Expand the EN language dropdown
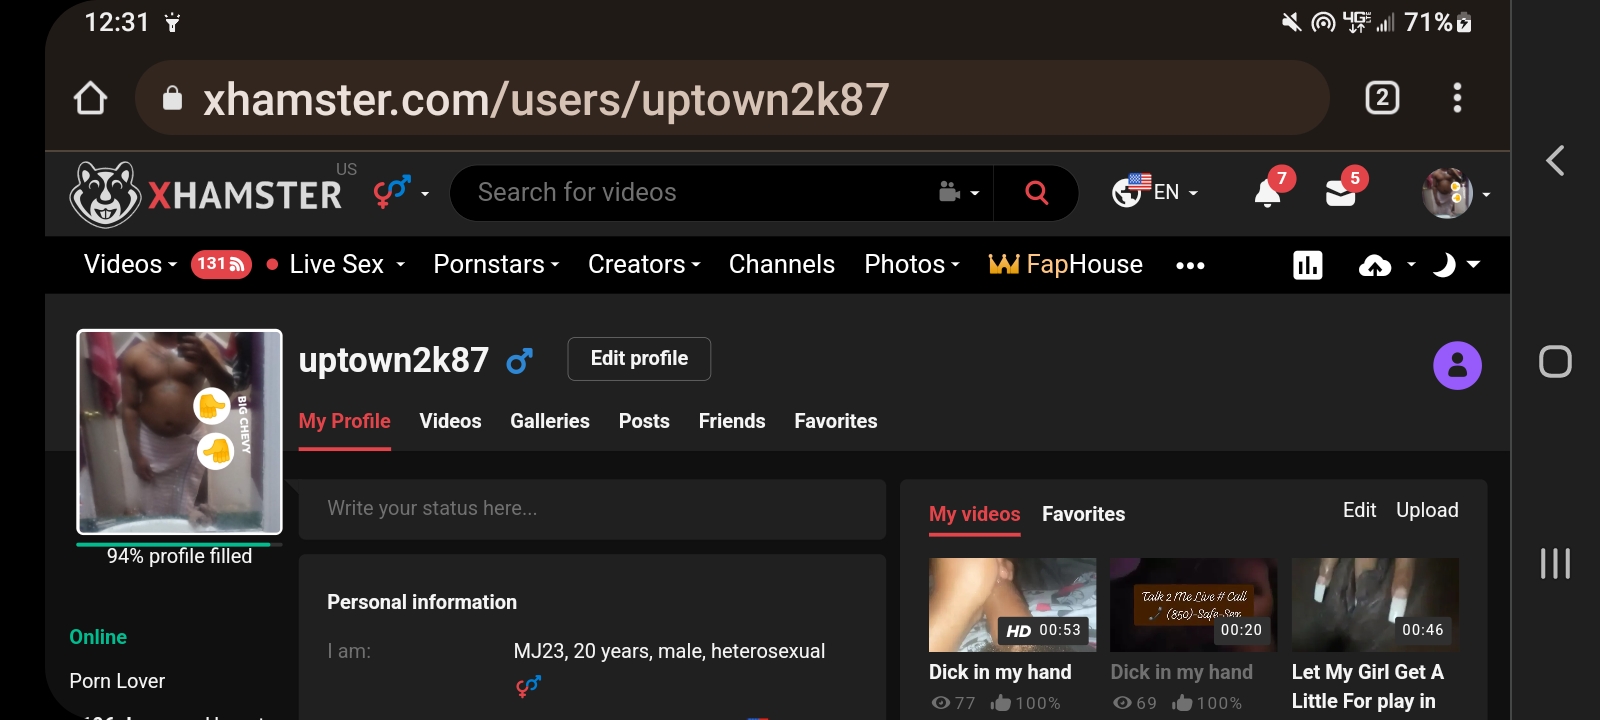1600x720 pixels. coord(1156,193)
